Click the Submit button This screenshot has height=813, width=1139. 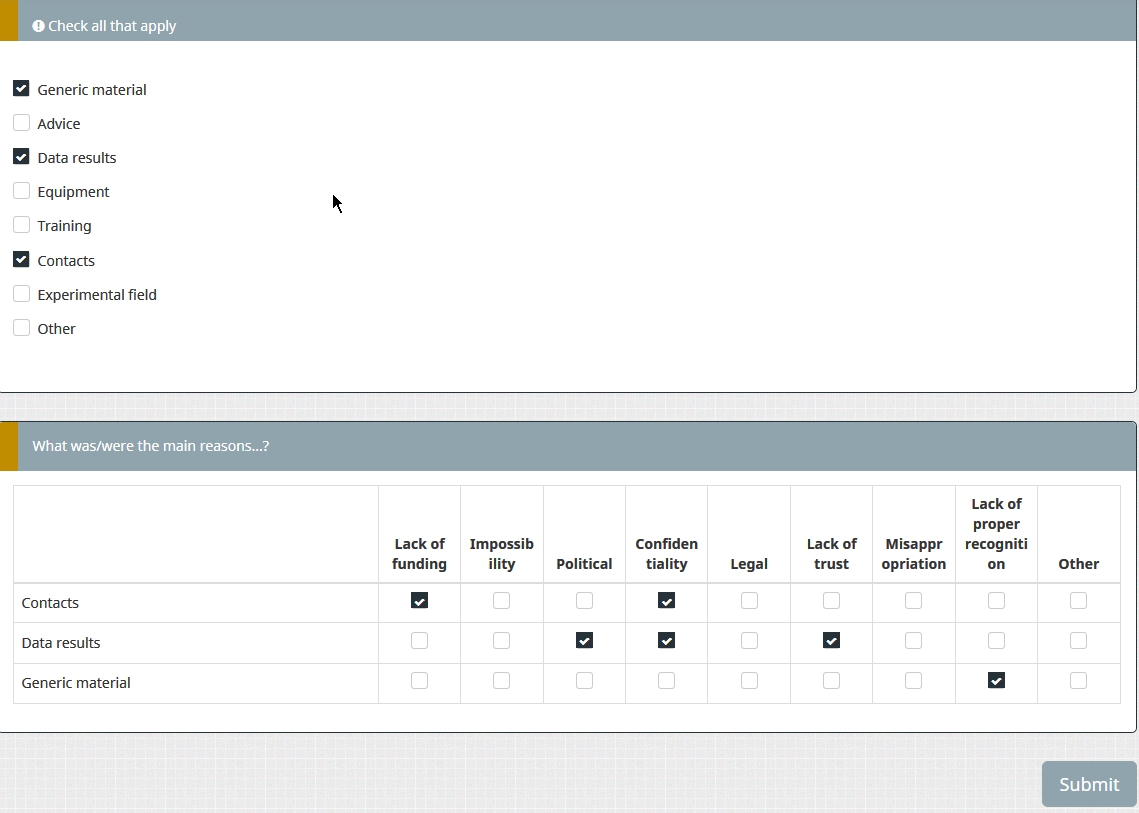[1088, 784]
